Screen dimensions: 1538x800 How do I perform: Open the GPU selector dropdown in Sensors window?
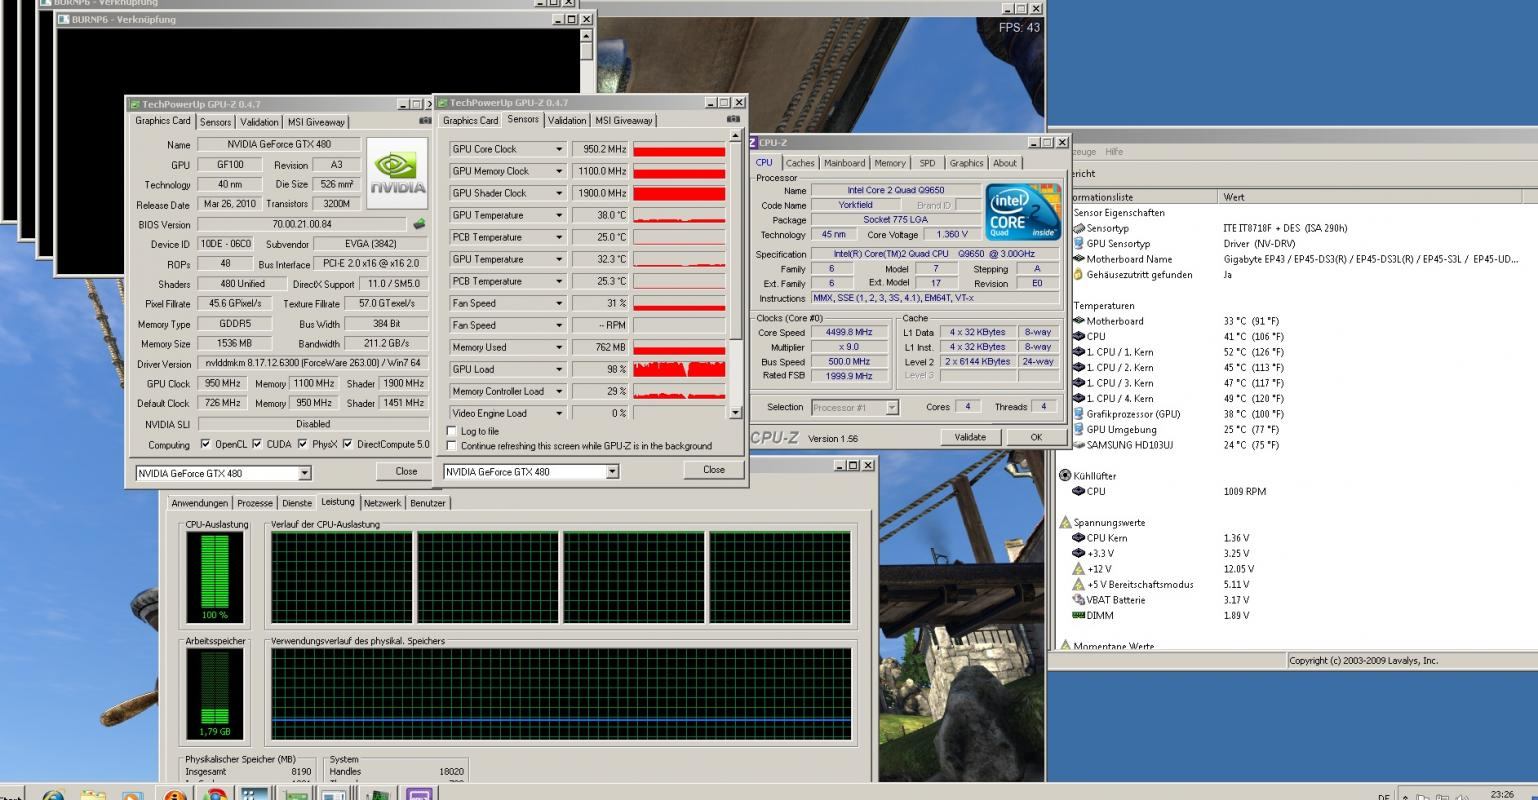point(612,471)
